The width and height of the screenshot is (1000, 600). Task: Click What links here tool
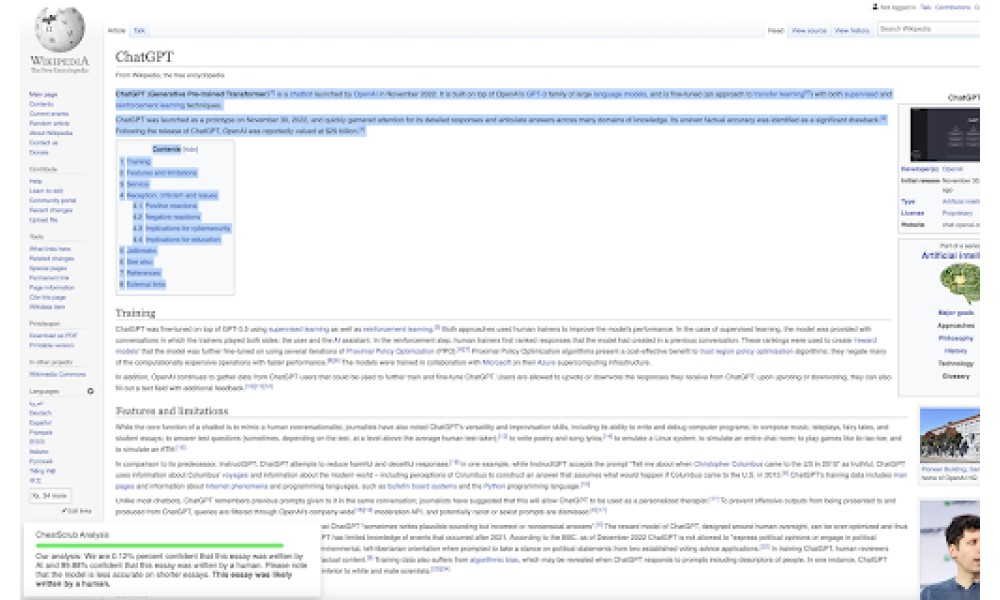tap(50, 249)
